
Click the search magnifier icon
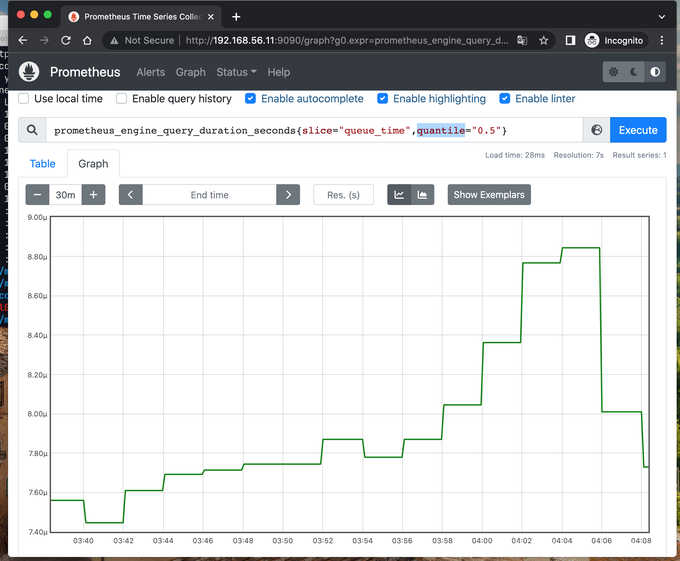[x=32, y=130]
